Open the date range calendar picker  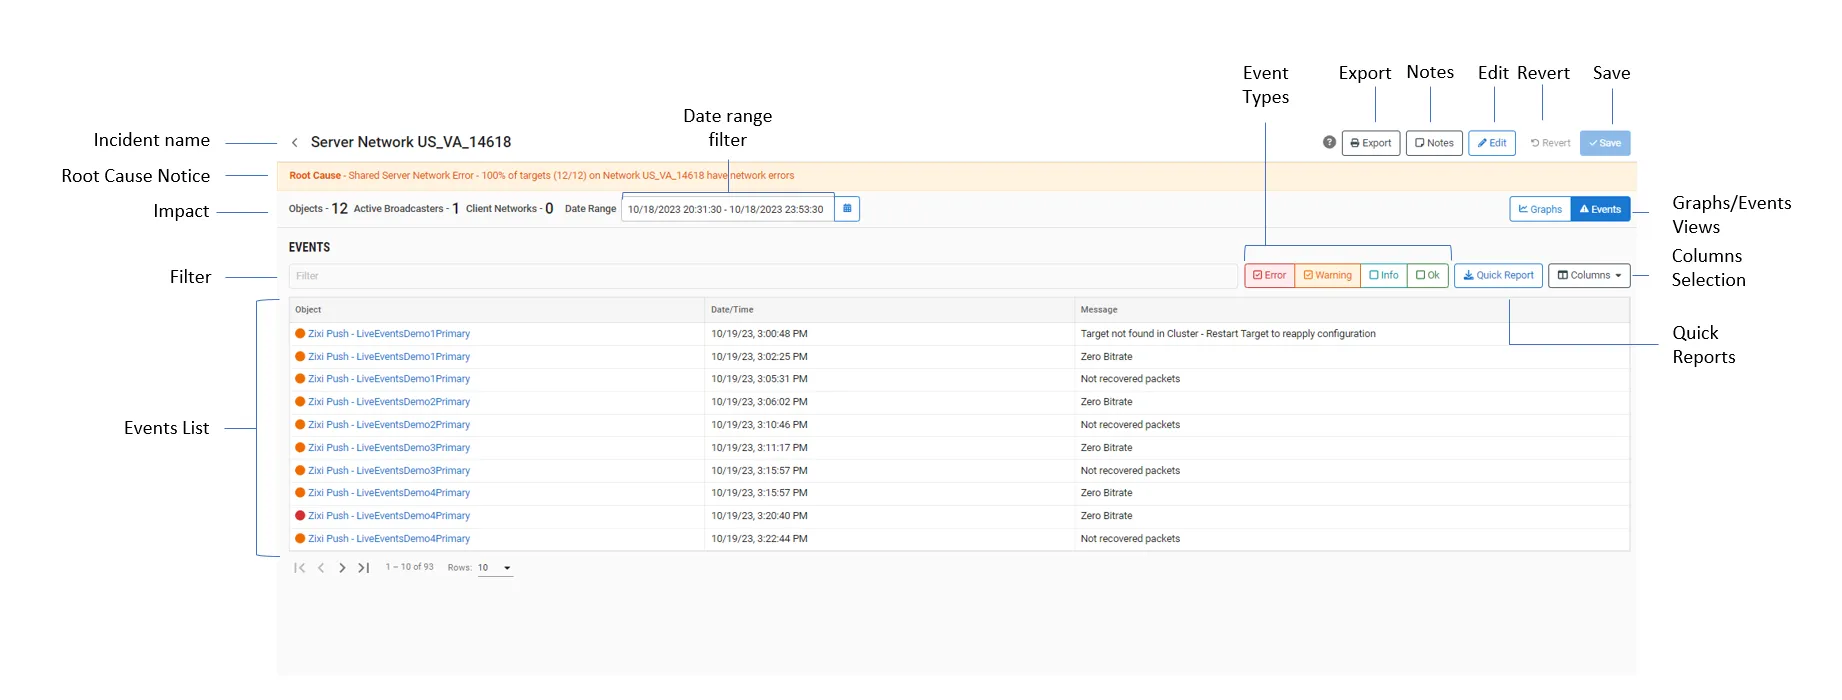tap(847, 209)
